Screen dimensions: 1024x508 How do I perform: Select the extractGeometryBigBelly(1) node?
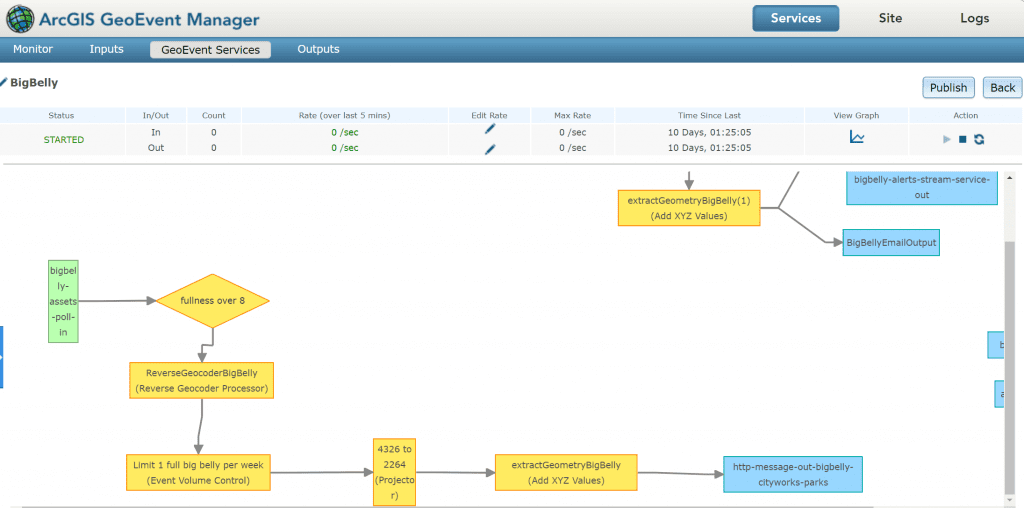[x=689, y=208]
